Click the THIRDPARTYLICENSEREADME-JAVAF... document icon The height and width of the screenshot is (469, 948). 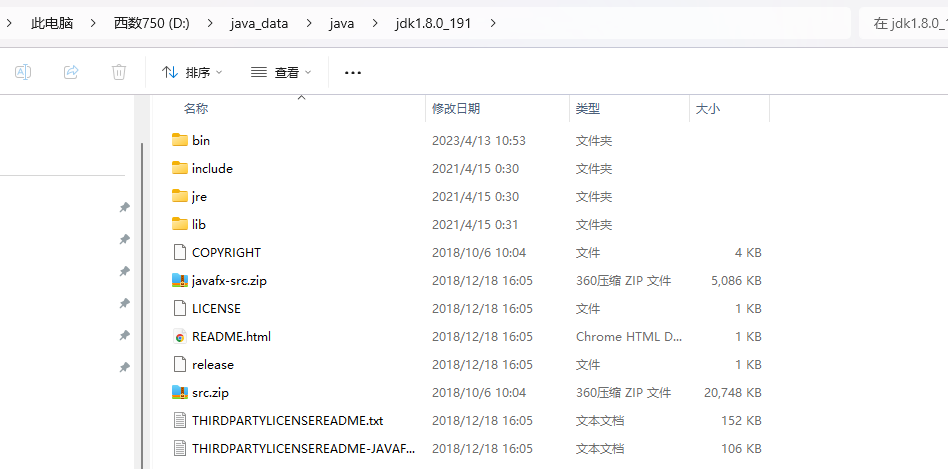[x=180, y=448]
